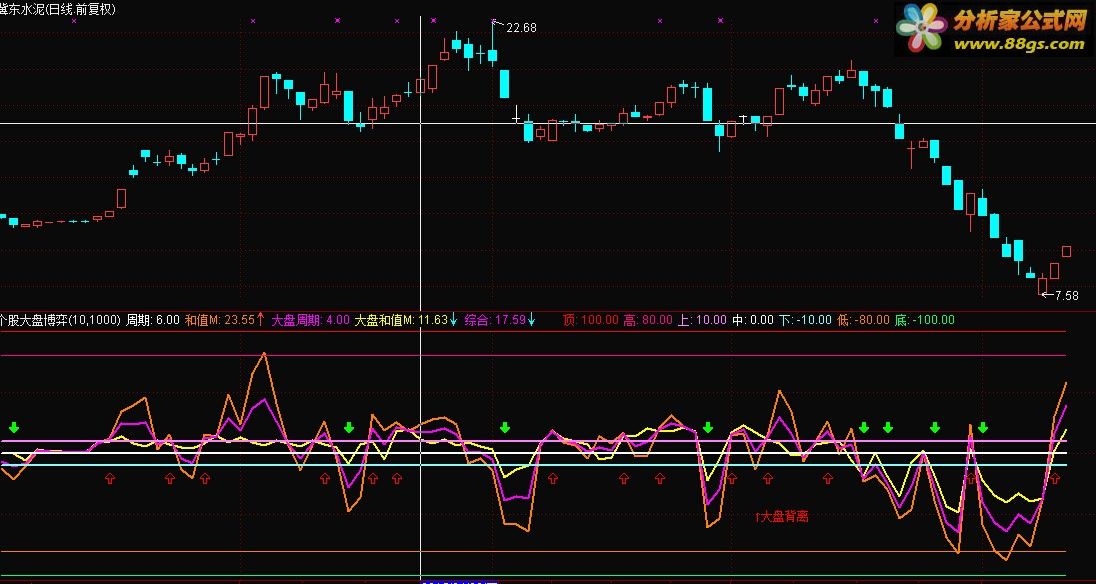Viewport: 1096px width, 584px height.
Task: Select the 22.68 high price label
Action: click(521, 28)
